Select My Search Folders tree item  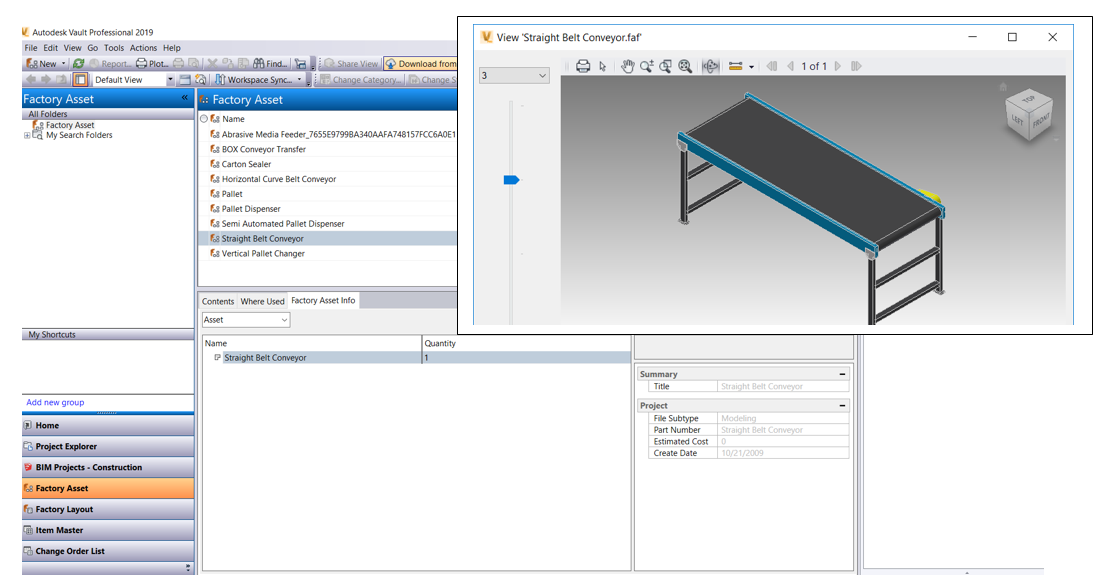pyautogui.click(x=79, y=135)
